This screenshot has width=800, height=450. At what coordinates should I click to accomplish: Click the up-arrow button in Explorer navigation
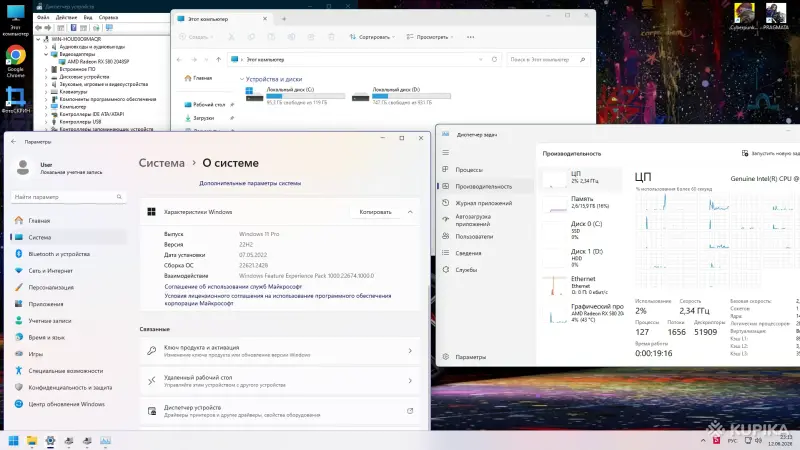[218, 60]
